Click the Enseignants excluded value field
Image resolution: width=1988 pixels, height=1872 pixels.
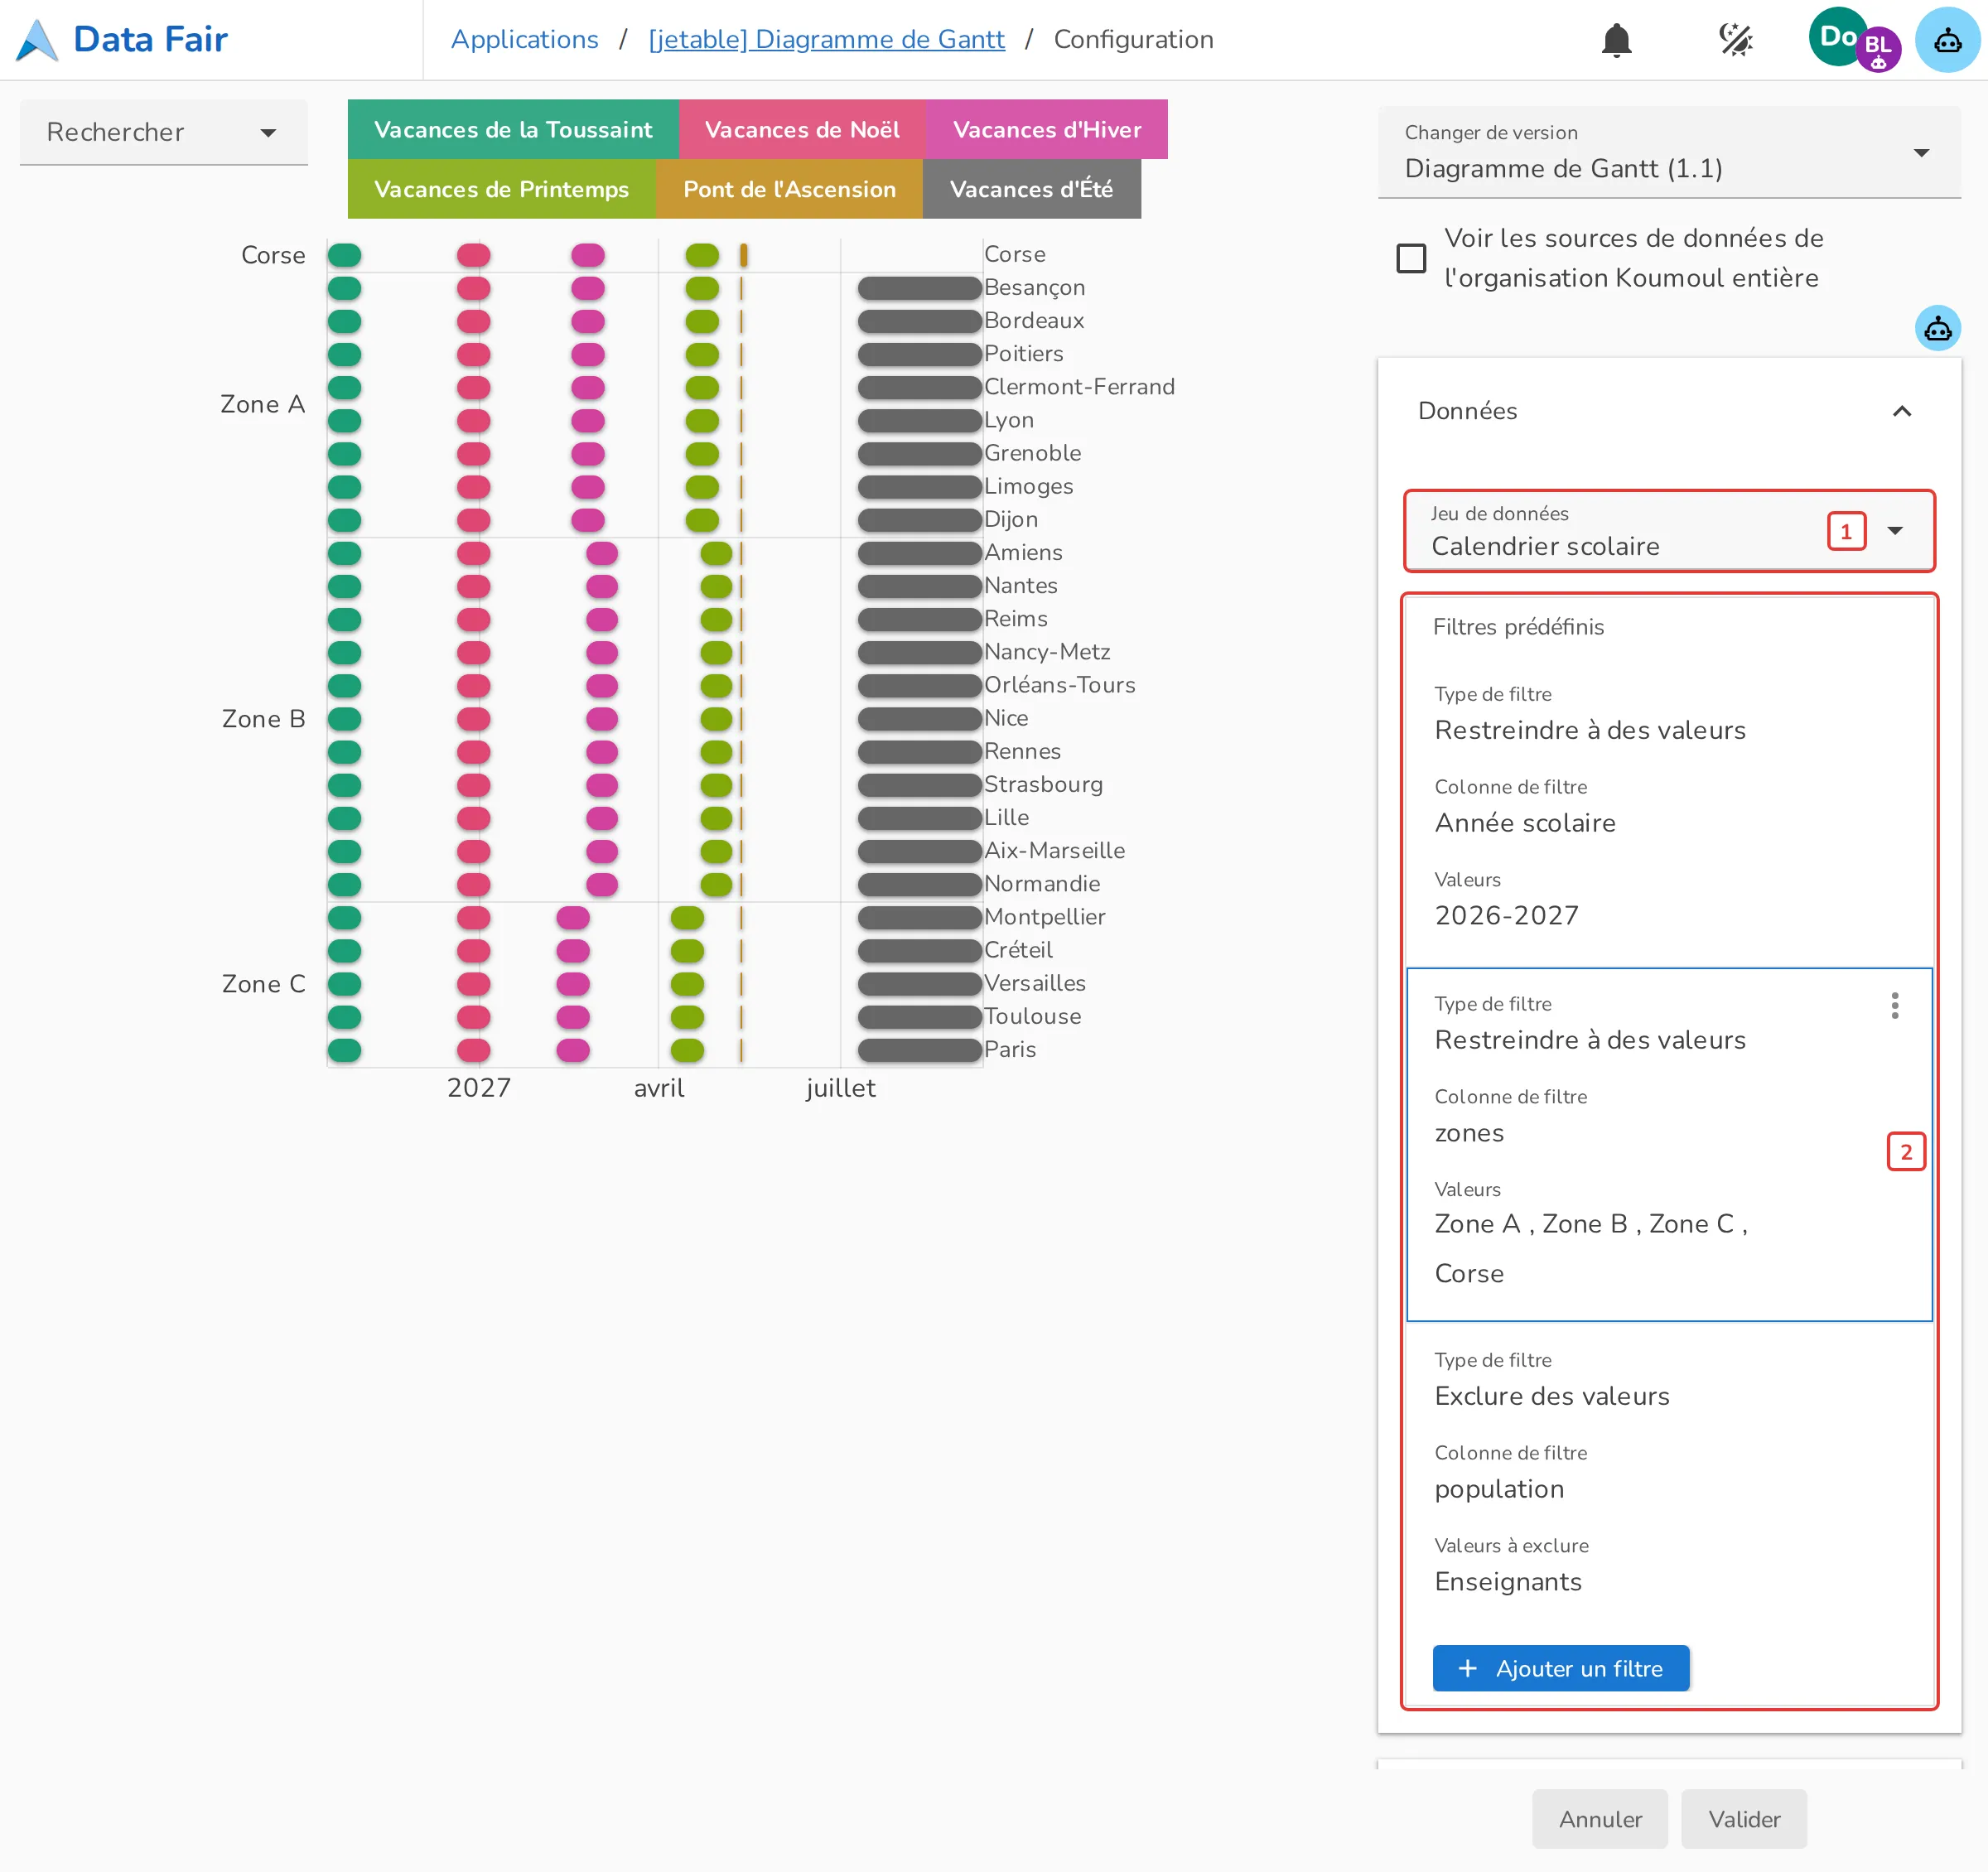coord(1668,1566)
